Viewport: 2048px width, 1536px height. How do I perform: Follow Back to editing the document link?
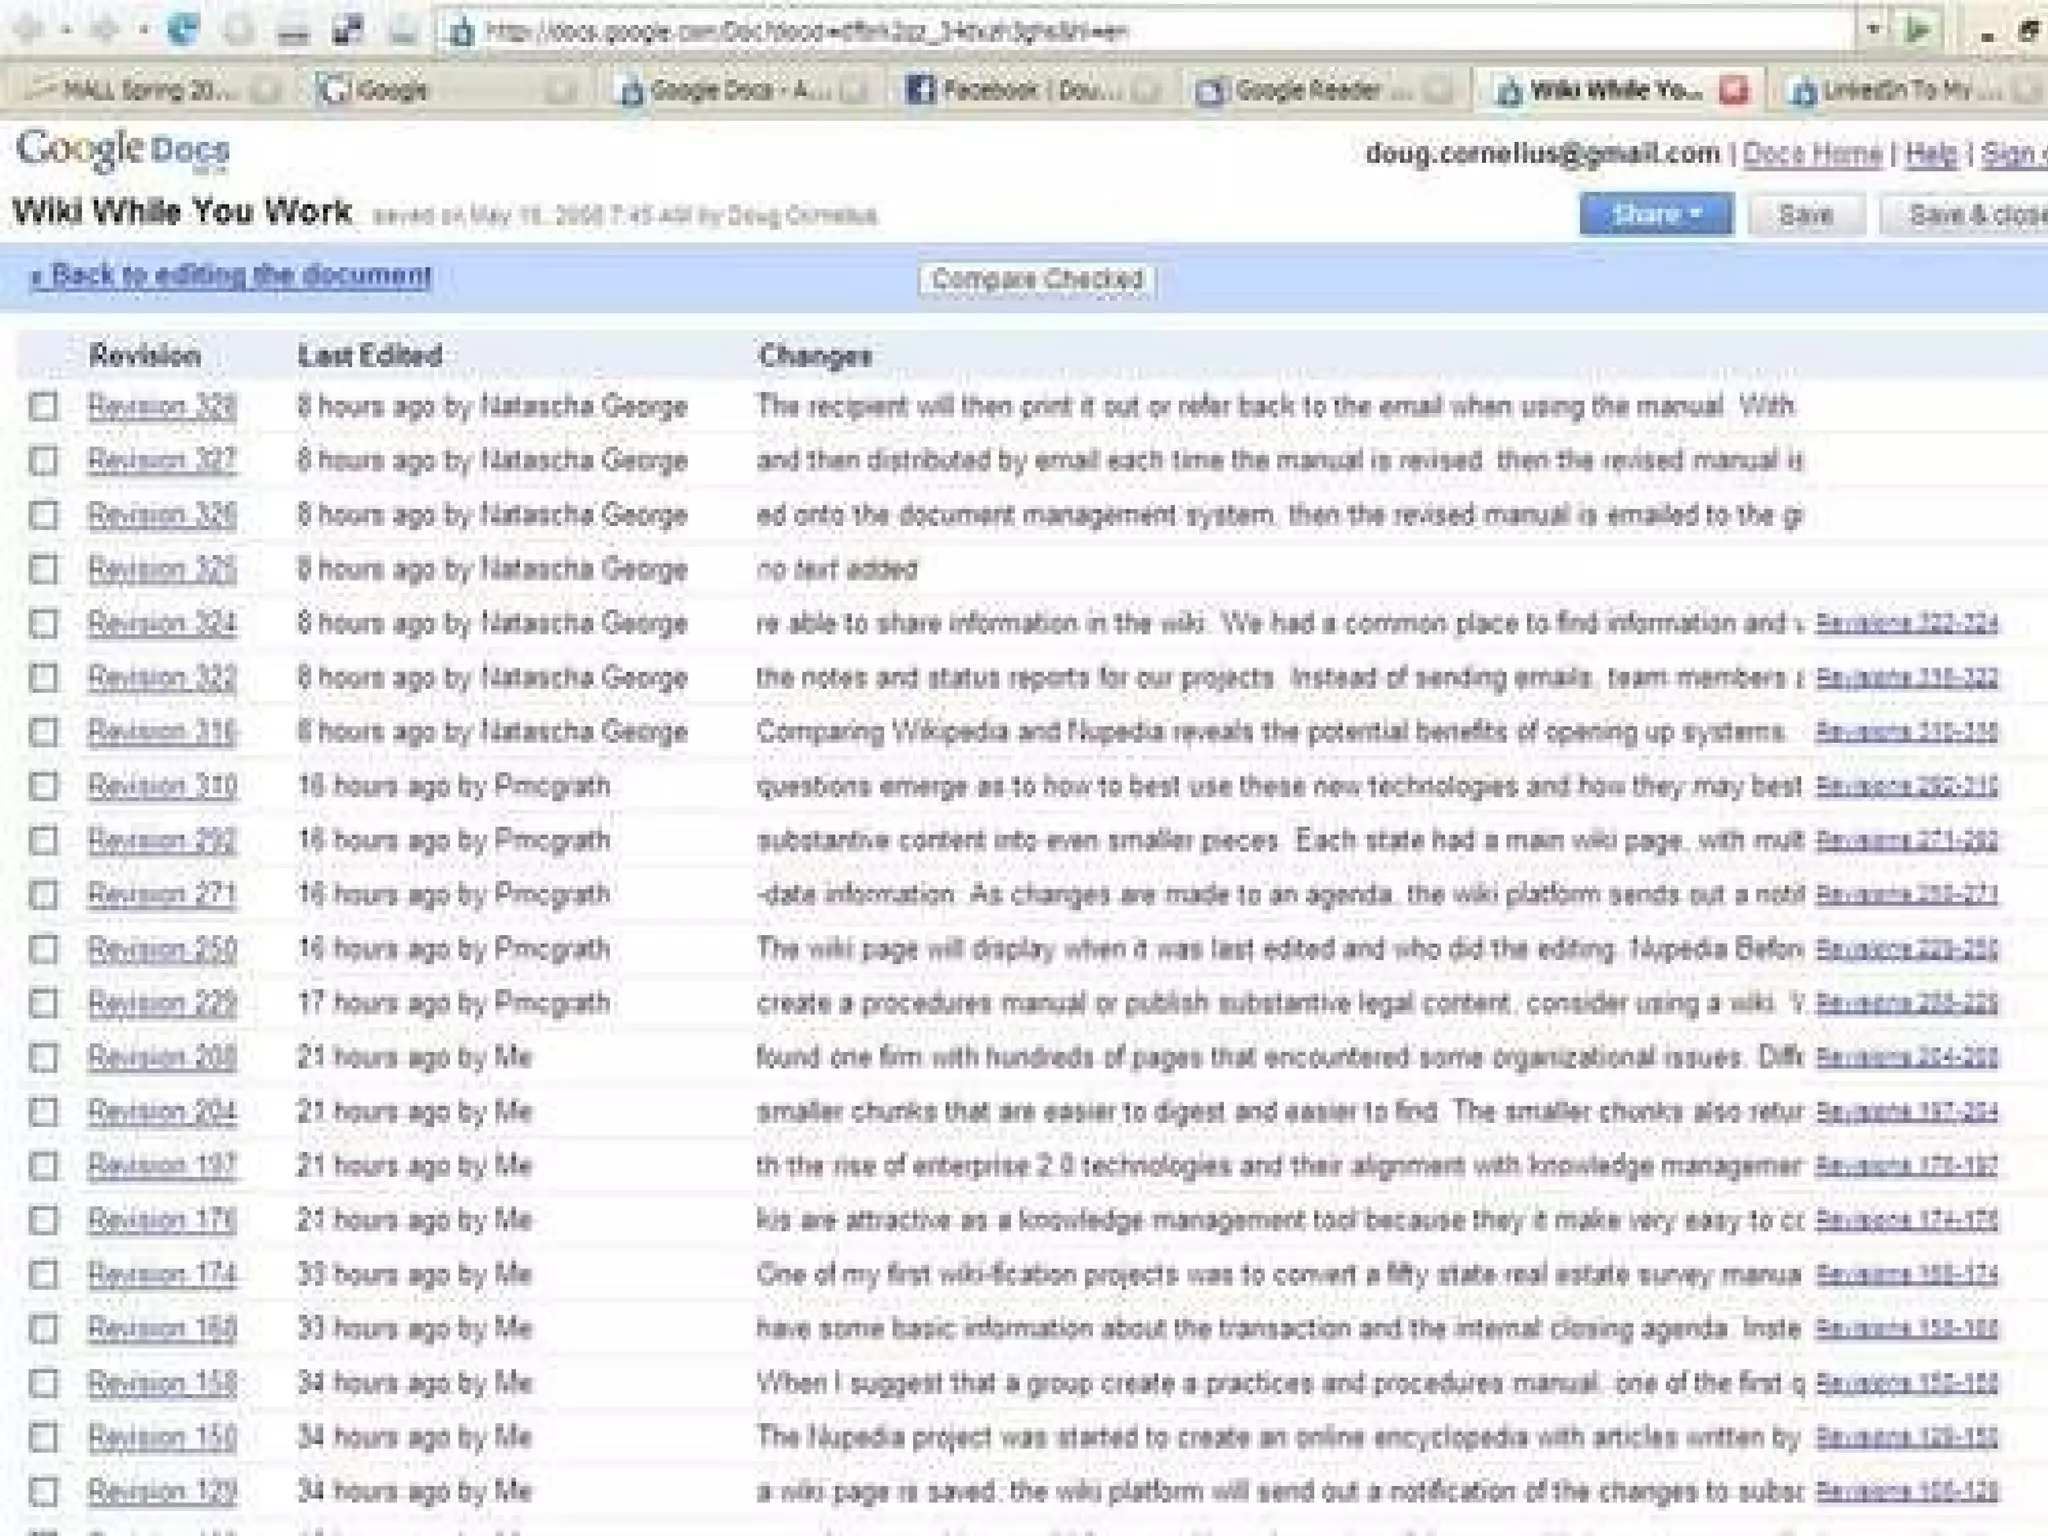tap(231, 275)
